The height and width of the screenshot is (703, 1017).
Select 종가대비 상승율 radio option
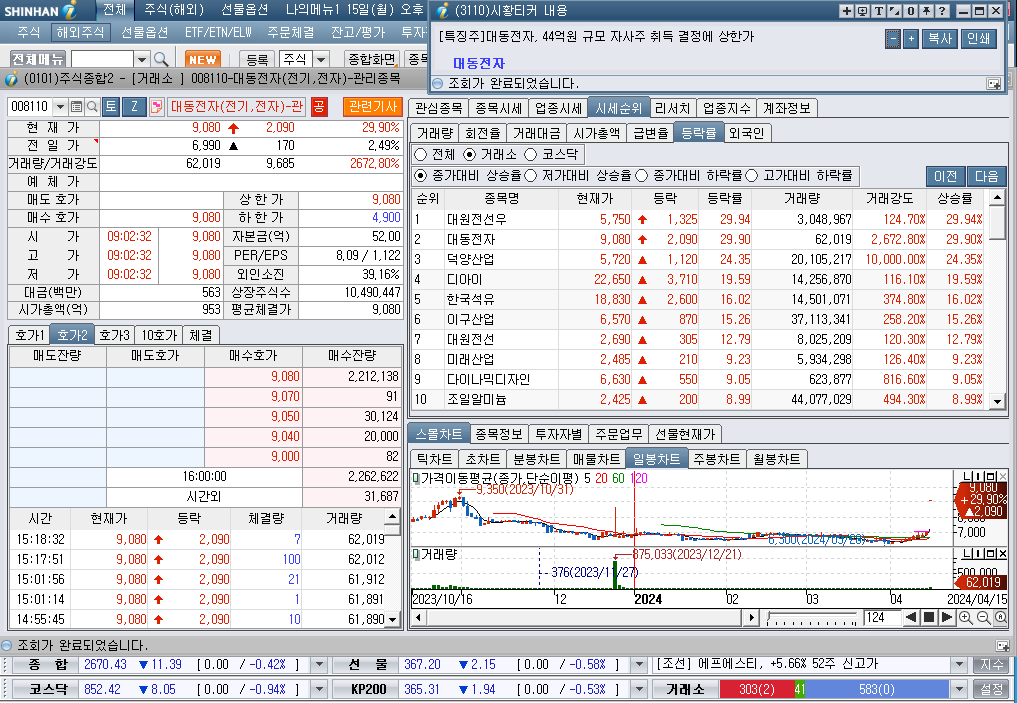point(420,175)
